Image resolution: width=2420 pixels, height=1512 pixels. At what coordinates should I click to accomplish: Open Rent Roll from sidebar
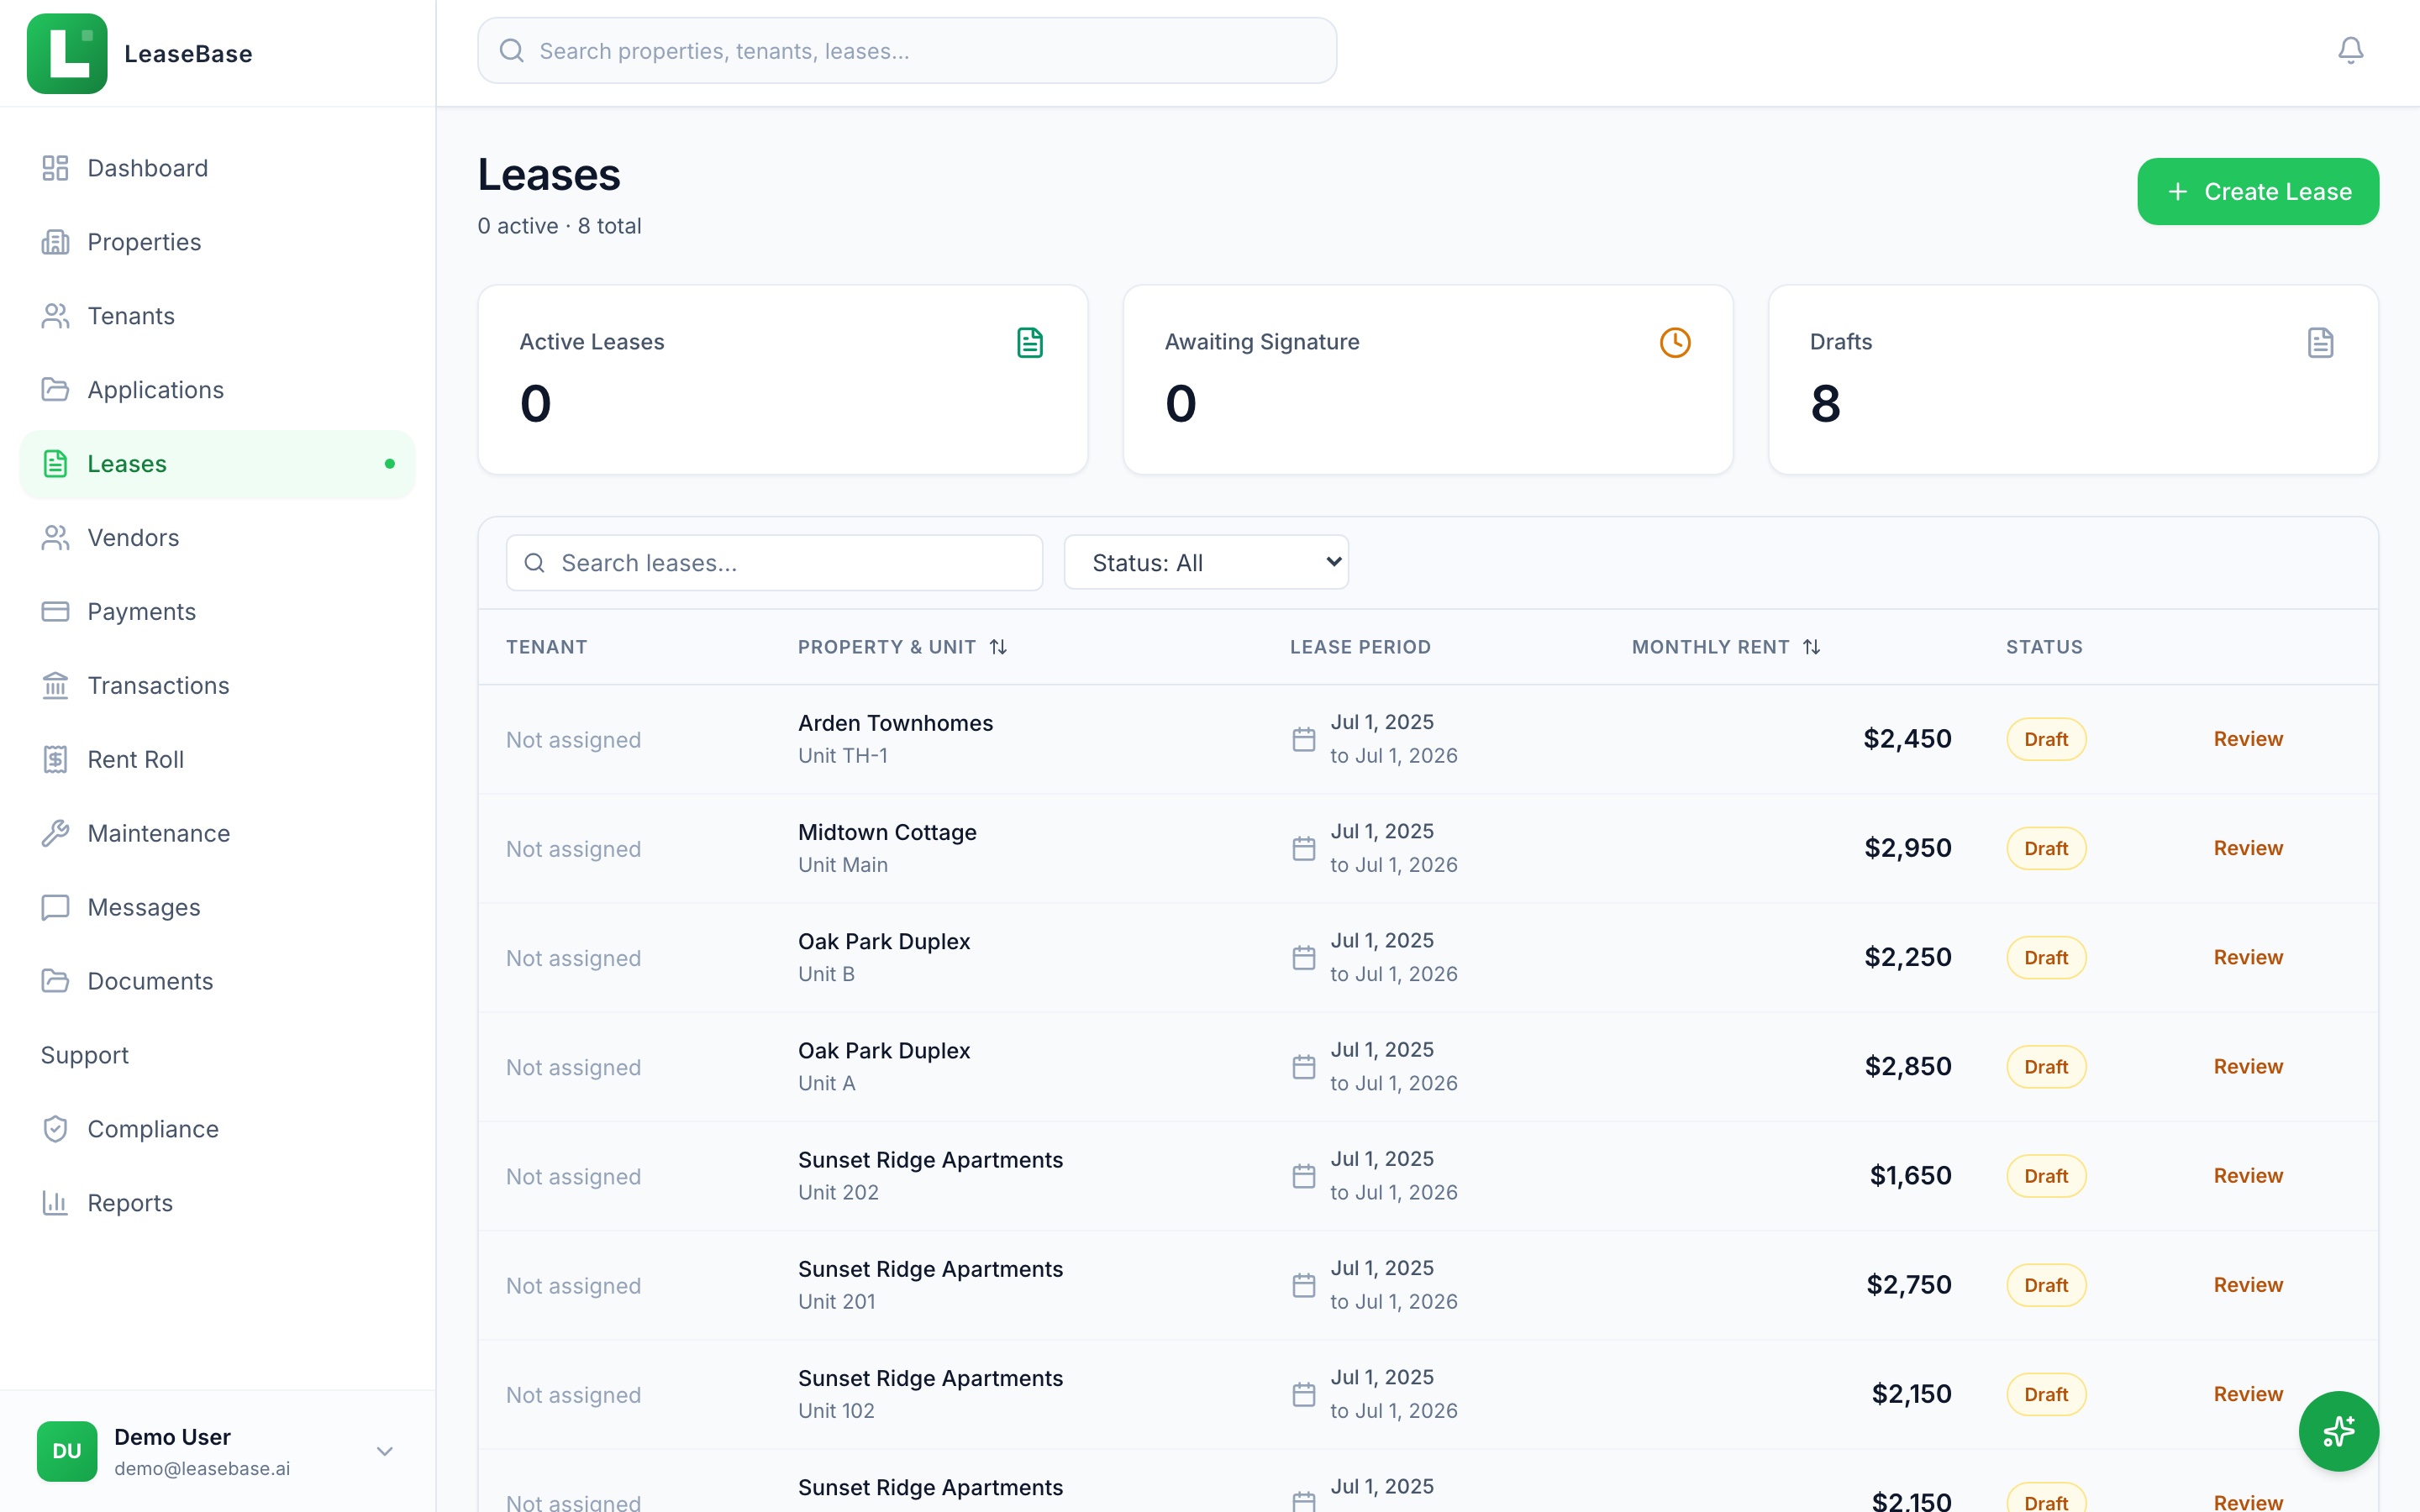217,760
